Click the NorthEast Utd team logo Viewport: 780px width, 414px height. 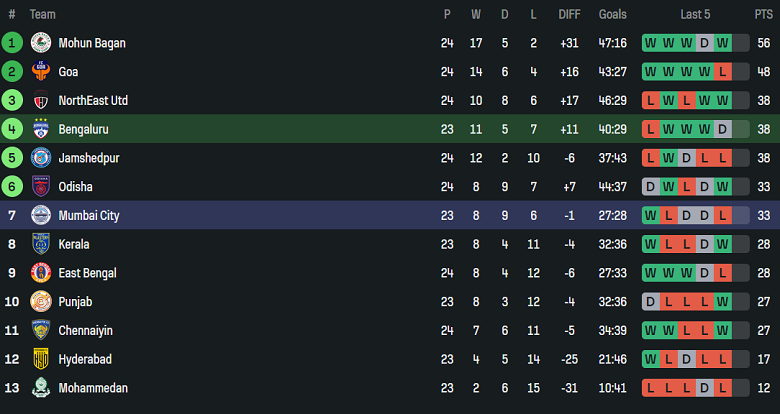click(x=41, y=101)
